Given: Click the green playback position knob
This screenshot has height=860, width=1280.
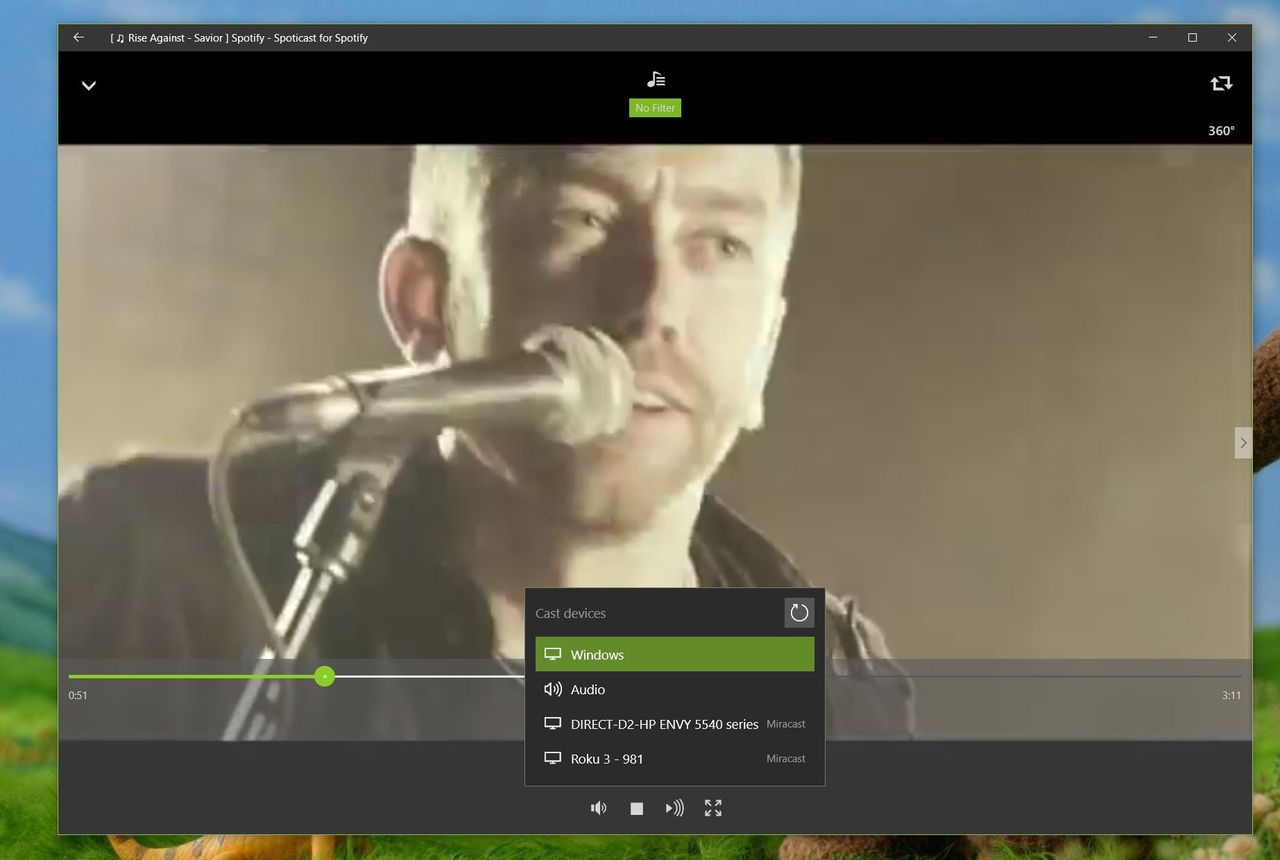Looking at the screenshot, I should [324, 677].
